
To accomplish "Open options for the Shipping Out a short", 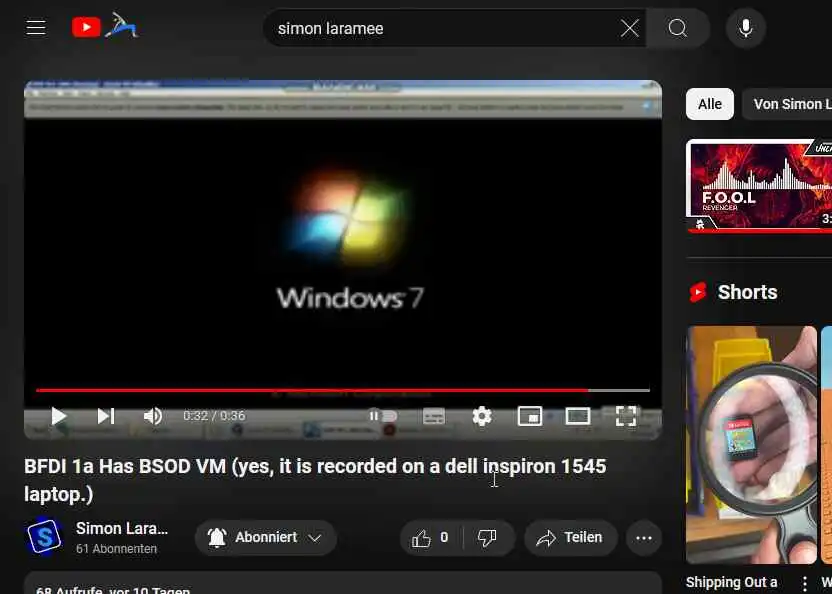I will 805,583.
